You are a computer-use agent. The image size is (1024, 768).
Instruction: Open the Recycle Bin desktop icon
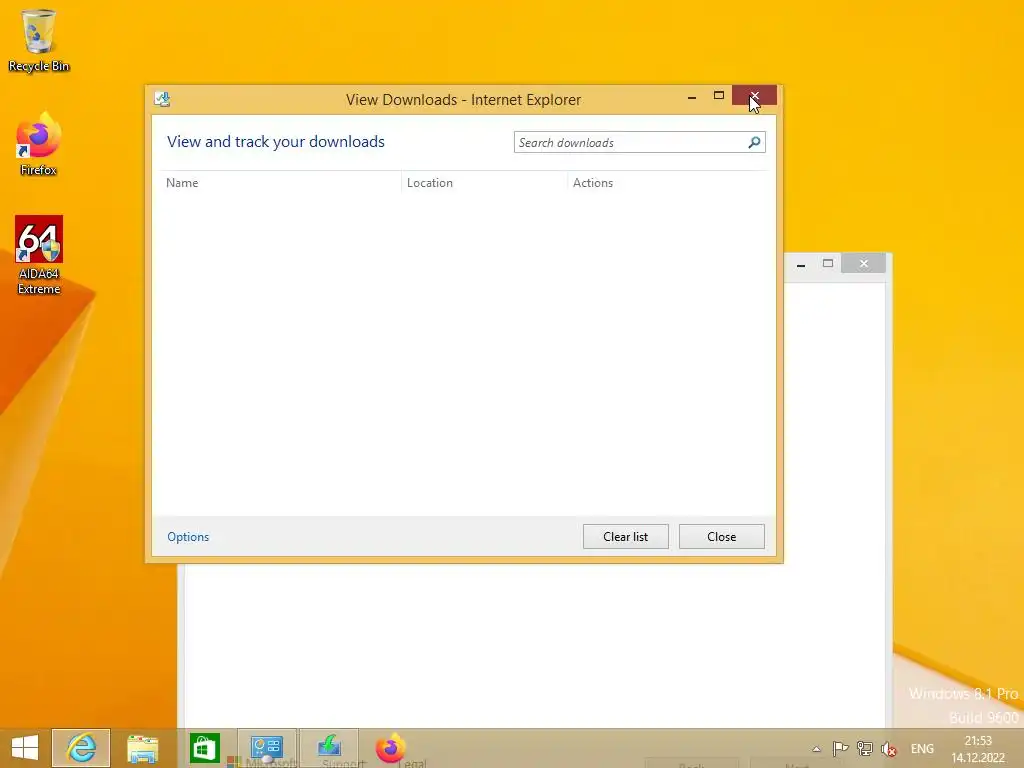pos(39,40)
